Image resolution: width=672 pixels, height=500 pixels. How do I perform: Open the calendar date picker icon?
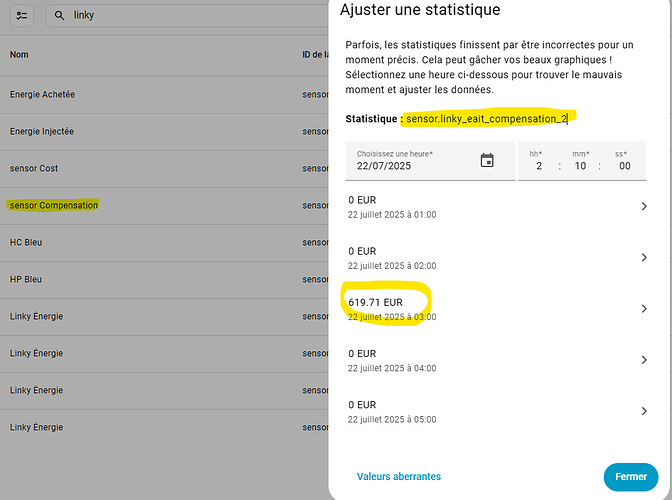click(487, 160)
